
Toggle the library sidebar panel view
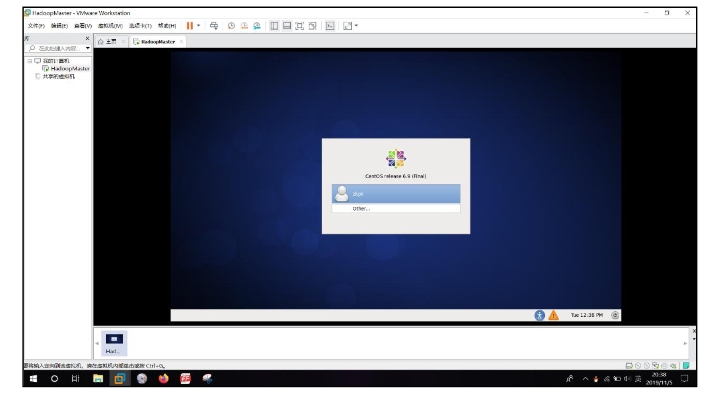coord(274,26)
